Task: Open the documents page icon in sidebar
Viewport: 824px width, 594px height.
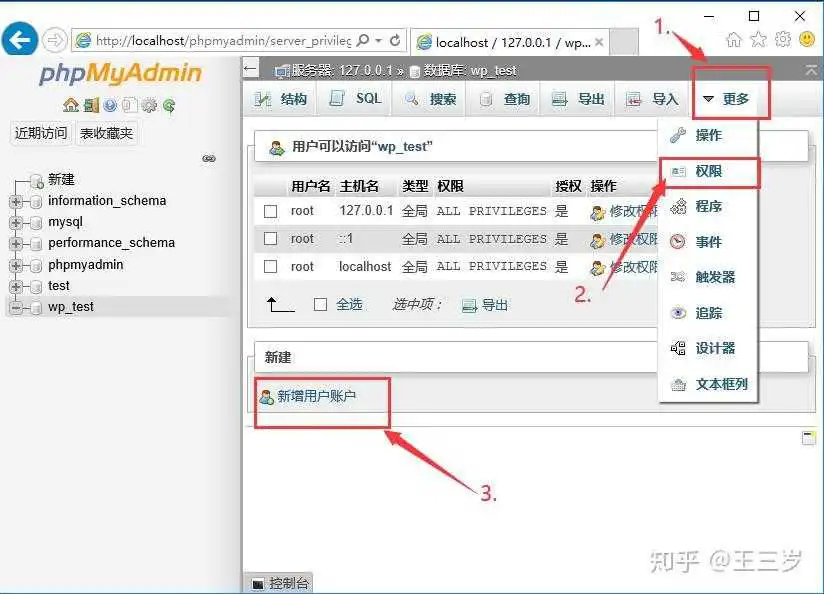Action: coord(129,106)
